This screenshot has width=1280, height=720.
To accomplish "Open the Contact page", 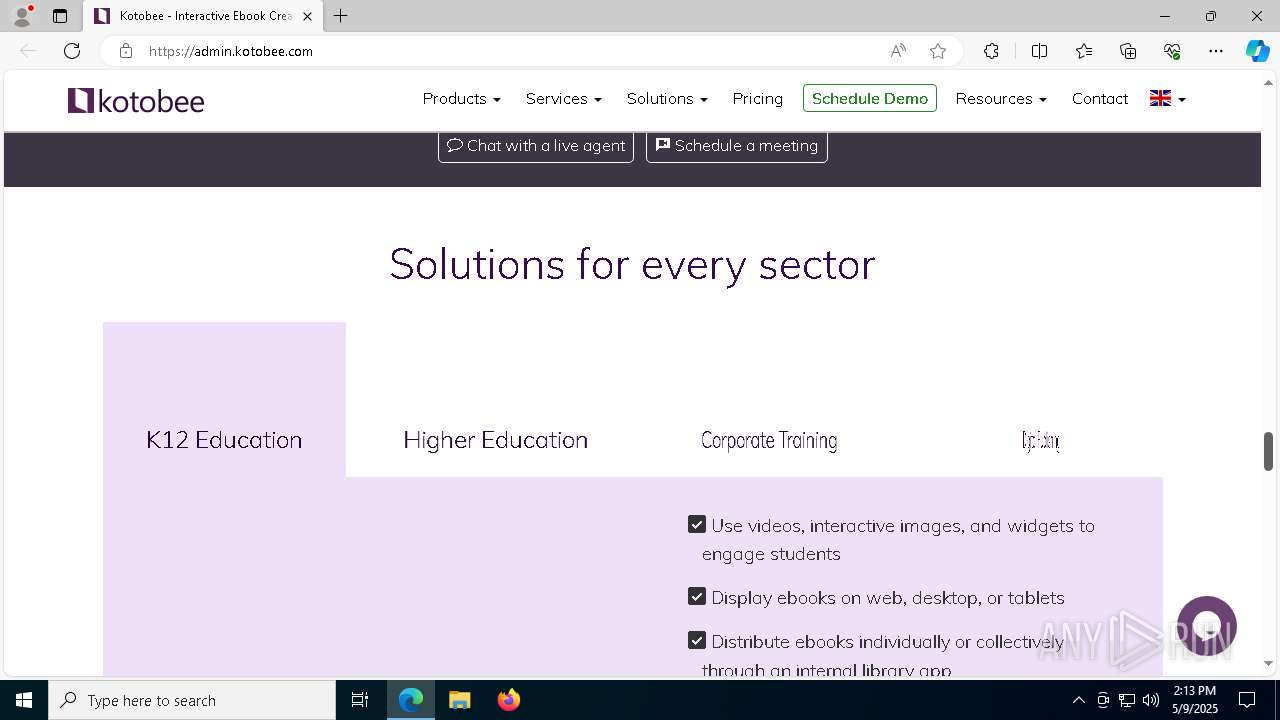I will pos(1100,98).
